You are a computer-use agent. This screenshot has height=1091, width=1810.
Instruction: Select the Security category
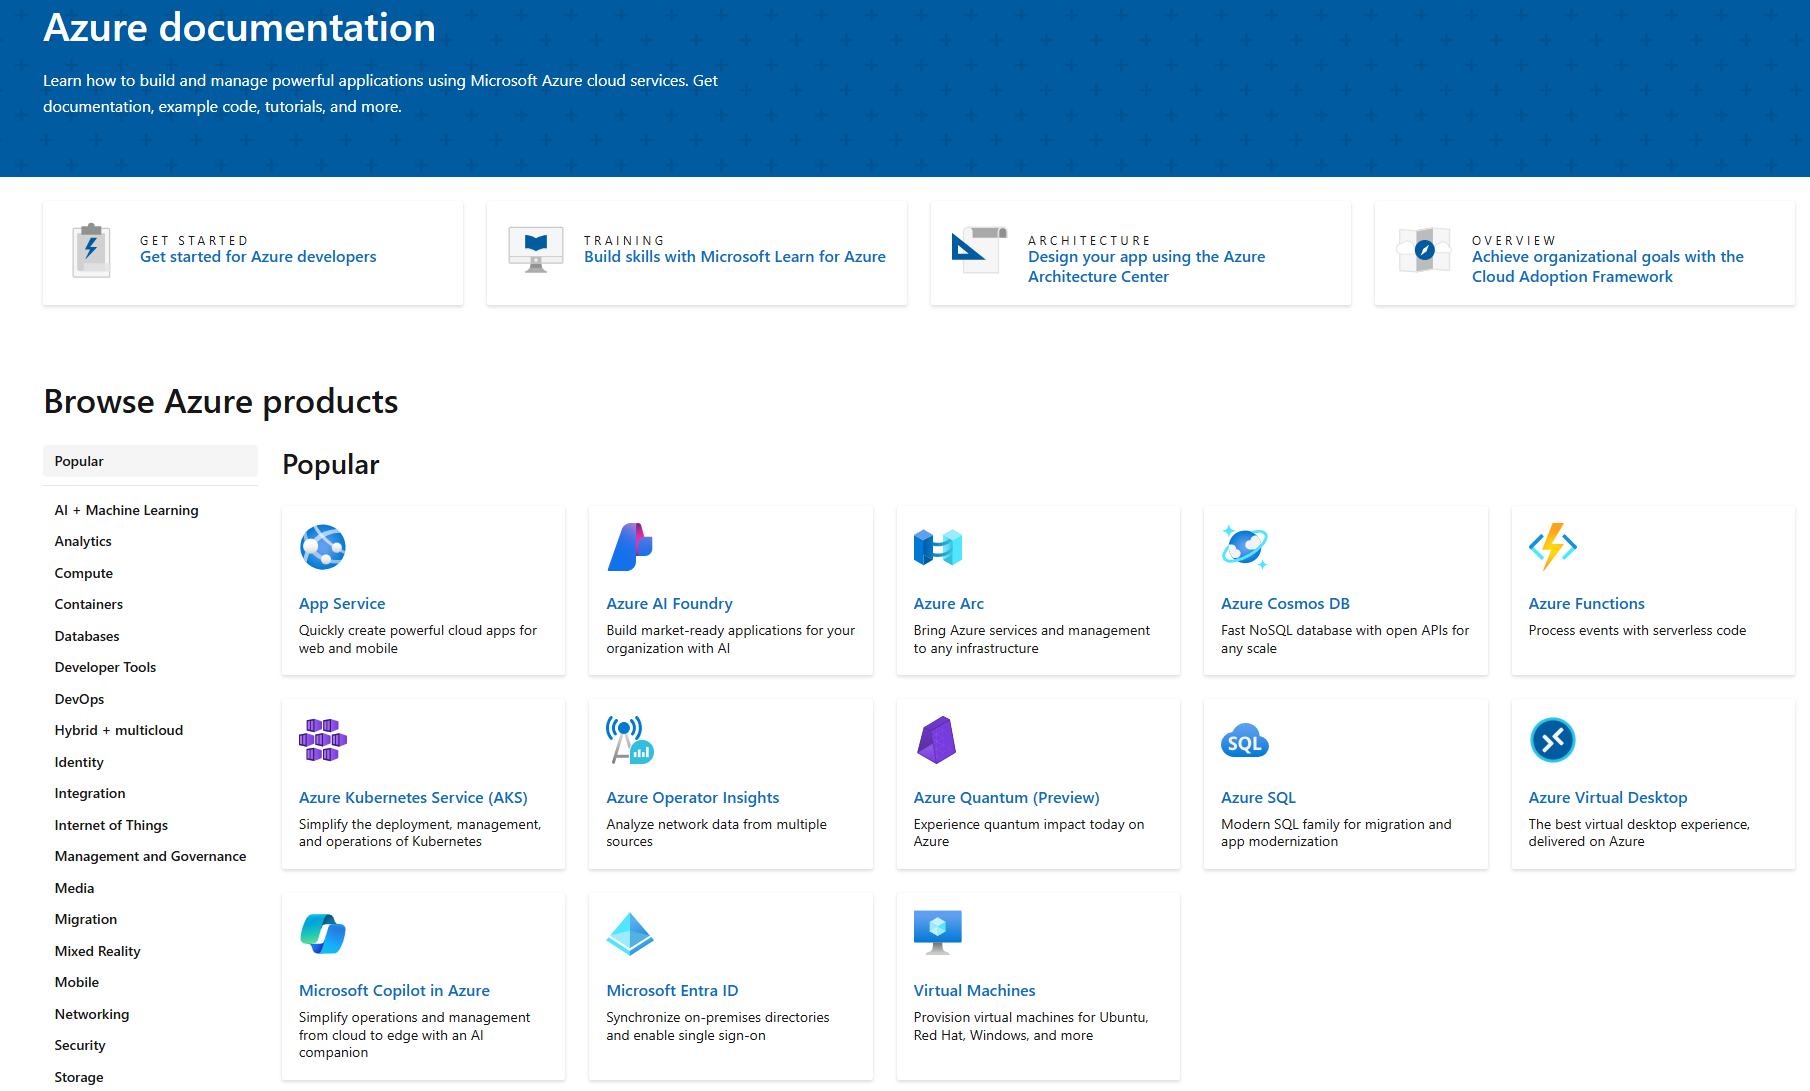click(80, 1045)
